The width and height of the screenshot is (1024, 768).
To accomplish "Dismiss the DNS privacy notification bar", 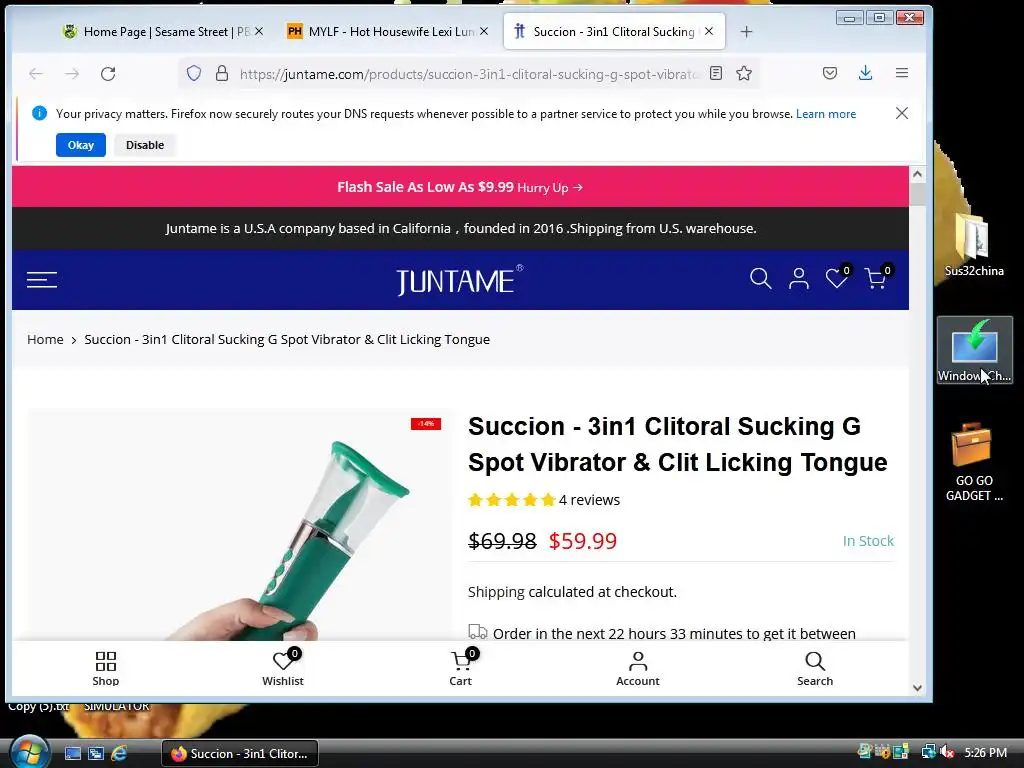I will pyautogui.click(x=902, y=113).
